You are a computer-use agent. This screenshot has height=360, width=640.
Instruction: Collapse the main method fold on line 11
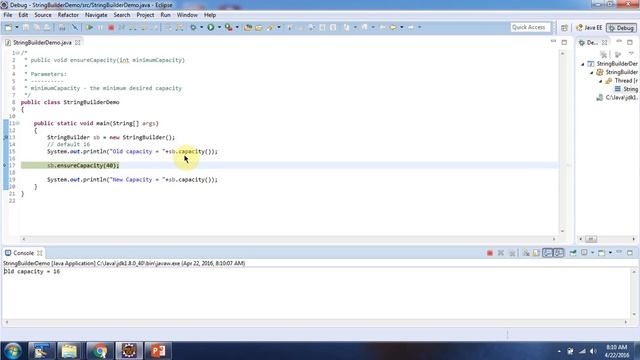coord(18,123)
